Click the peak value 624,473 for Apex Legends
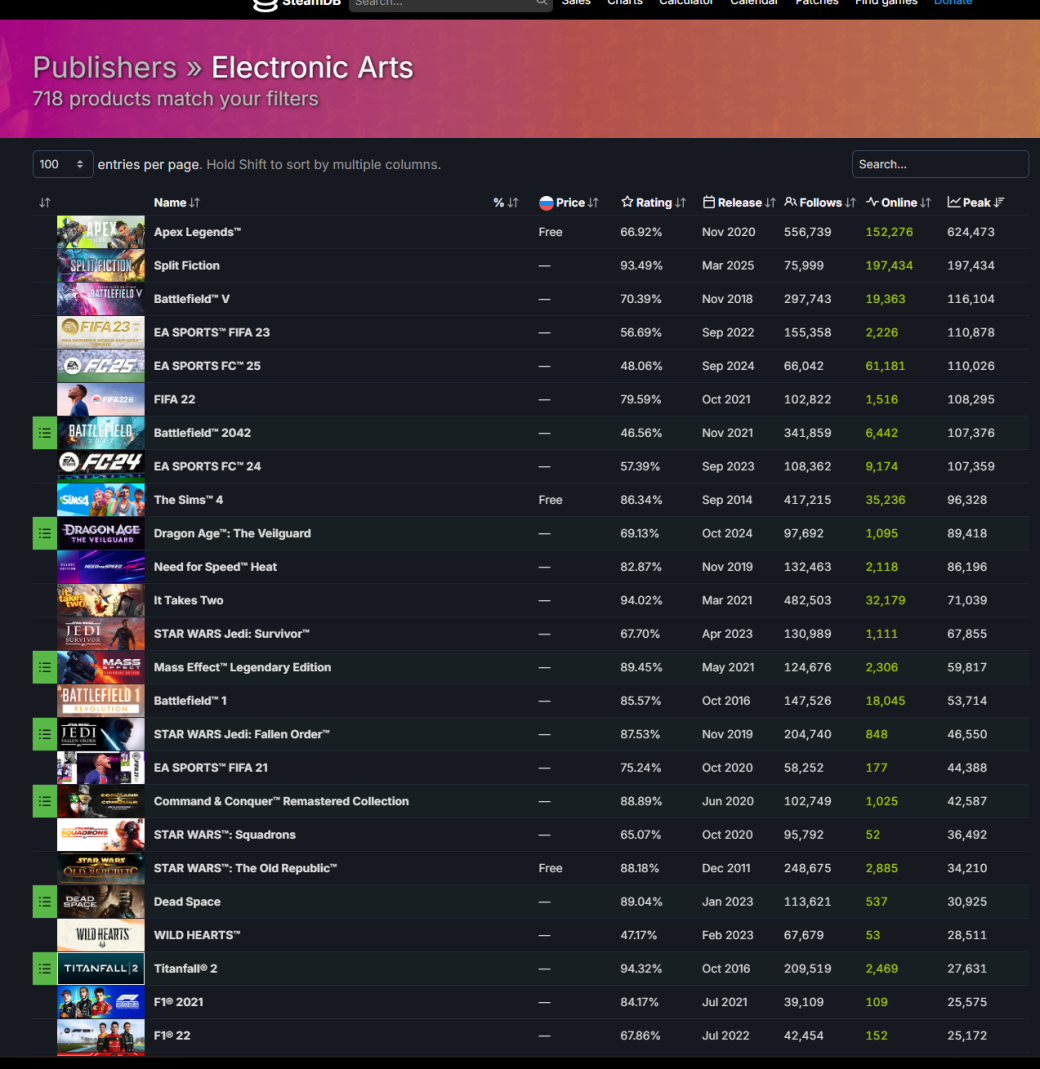 point(971,232)
